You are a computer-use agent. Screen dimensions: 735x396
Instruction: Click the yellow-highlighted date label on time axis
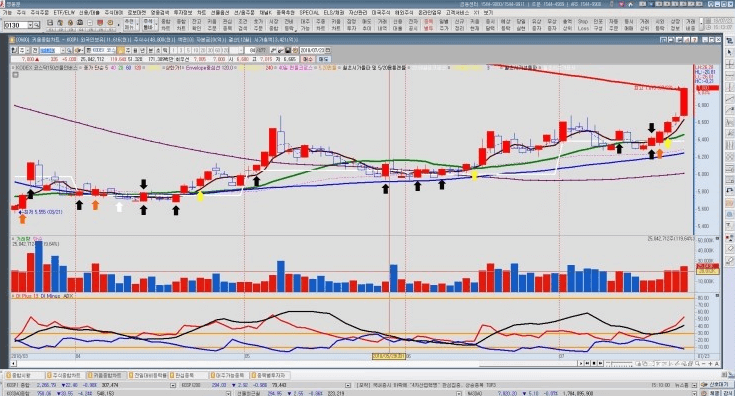(389, 357)
